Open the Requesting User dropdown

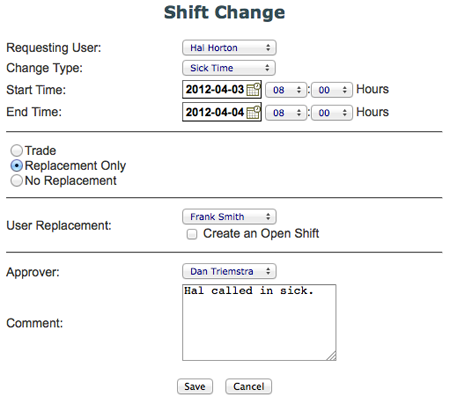pos(229,48)
